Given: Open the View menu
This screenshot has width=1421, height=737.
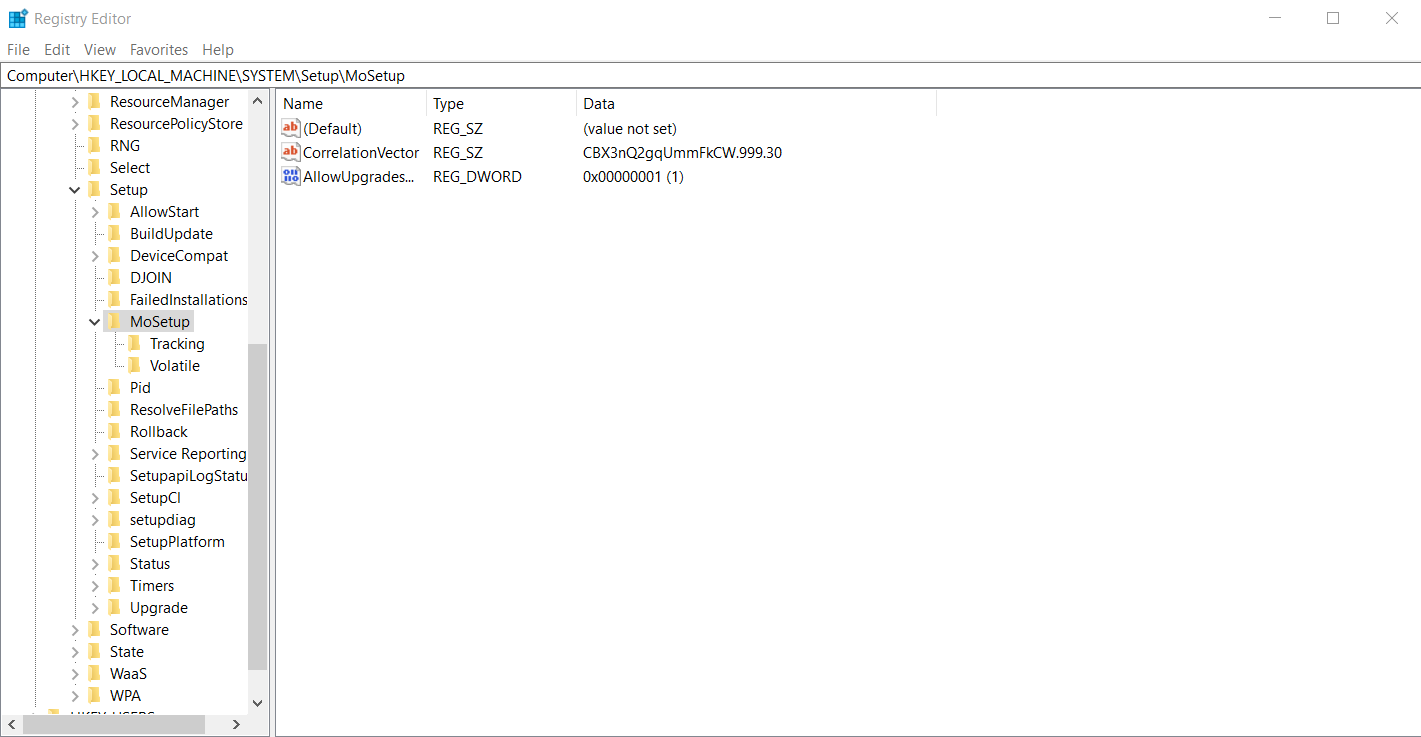Looking at the screenshot, I should 99,49.
